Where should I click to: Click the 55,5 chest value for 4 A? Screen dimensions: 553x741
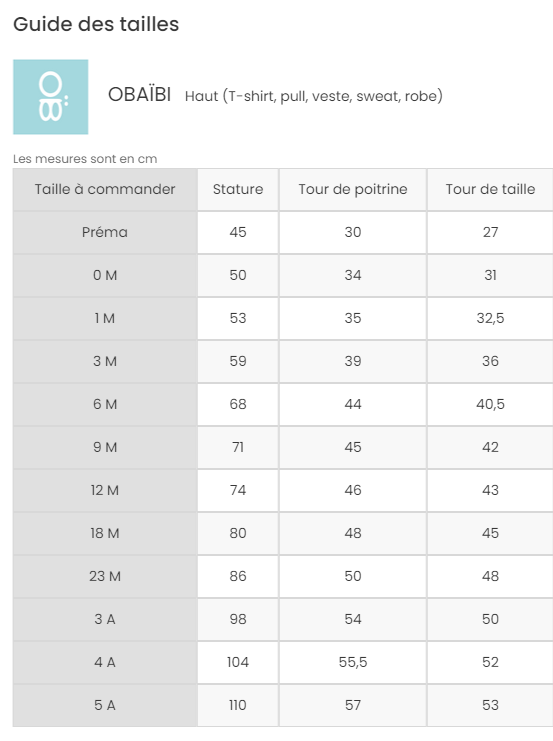353,663
